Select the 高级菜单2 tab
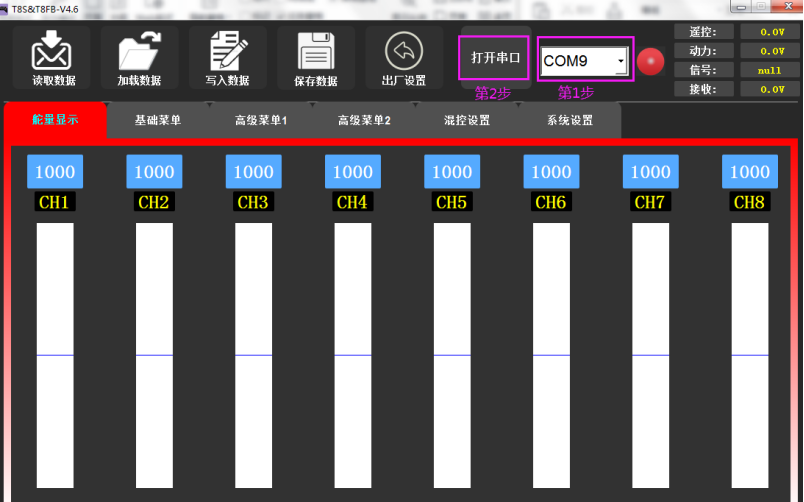Screen dimensions: 804x502 click(363, 120)
